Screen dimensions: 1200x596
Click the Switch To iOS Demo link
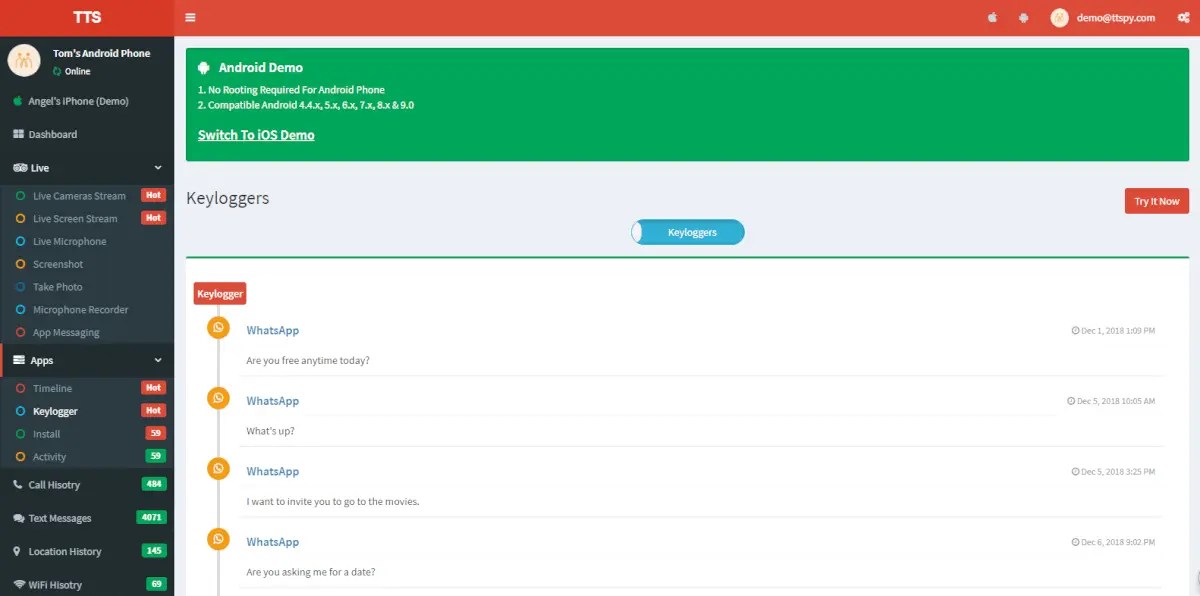click(256, 135)
